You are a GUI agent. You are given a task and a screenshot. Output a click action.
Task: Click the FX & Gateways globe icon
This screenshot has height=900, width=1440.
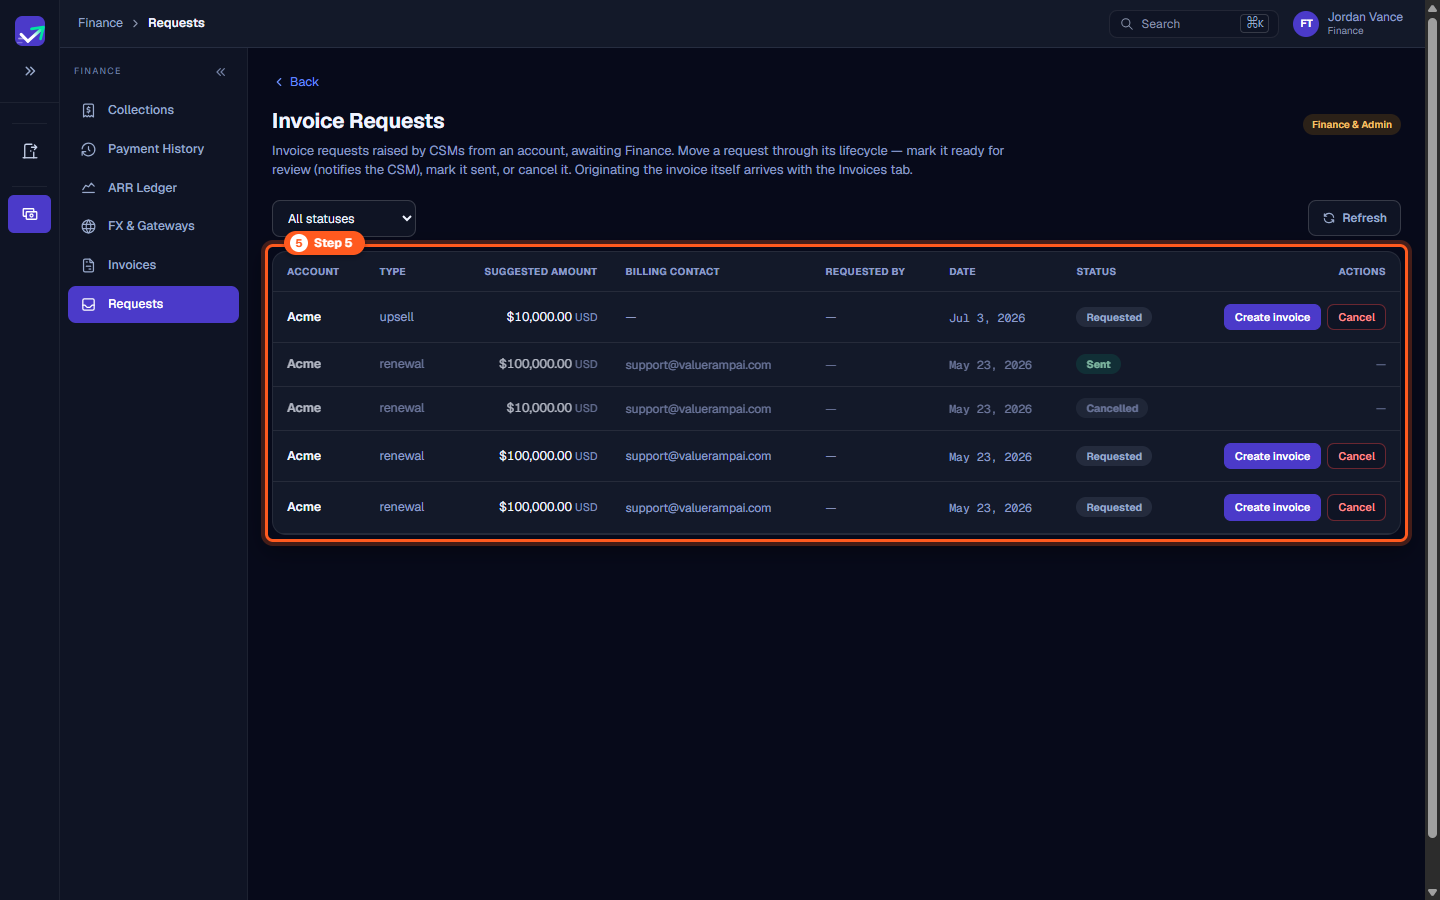(89, 226)
